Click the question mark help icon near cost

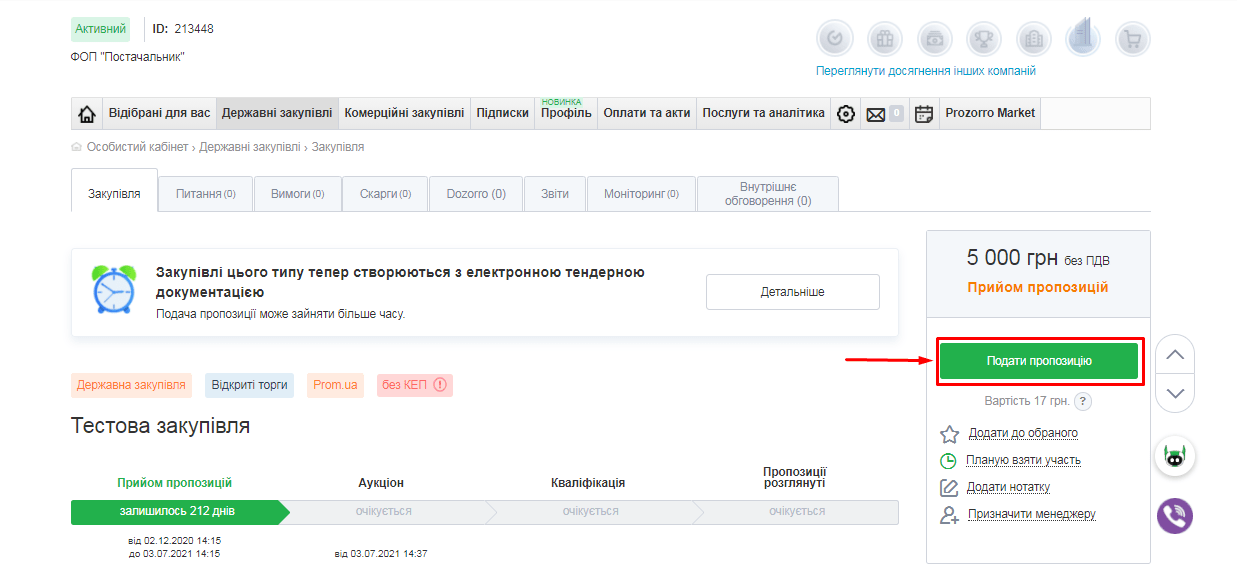click(x=1082, y=401)
